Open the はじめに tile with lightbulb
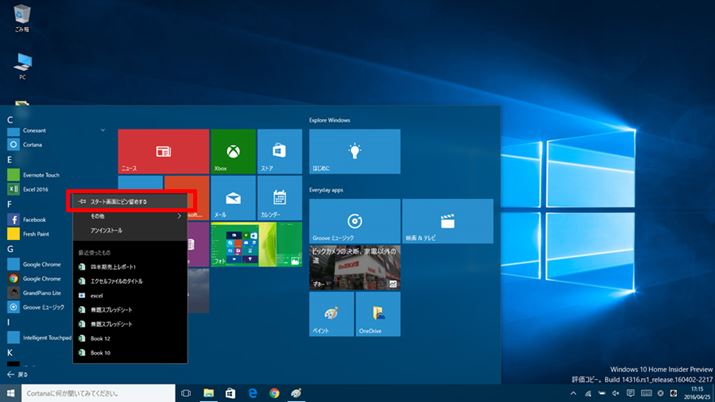Image resolution: width=715 pixels, height=402 pixels. (x=354, y=151)
